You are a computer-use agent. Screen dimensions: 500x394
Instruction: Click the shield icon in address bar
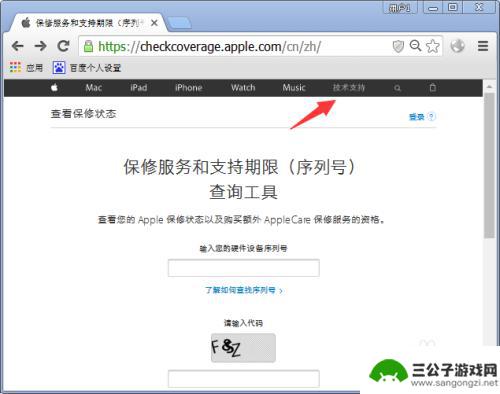click(398, 46)
